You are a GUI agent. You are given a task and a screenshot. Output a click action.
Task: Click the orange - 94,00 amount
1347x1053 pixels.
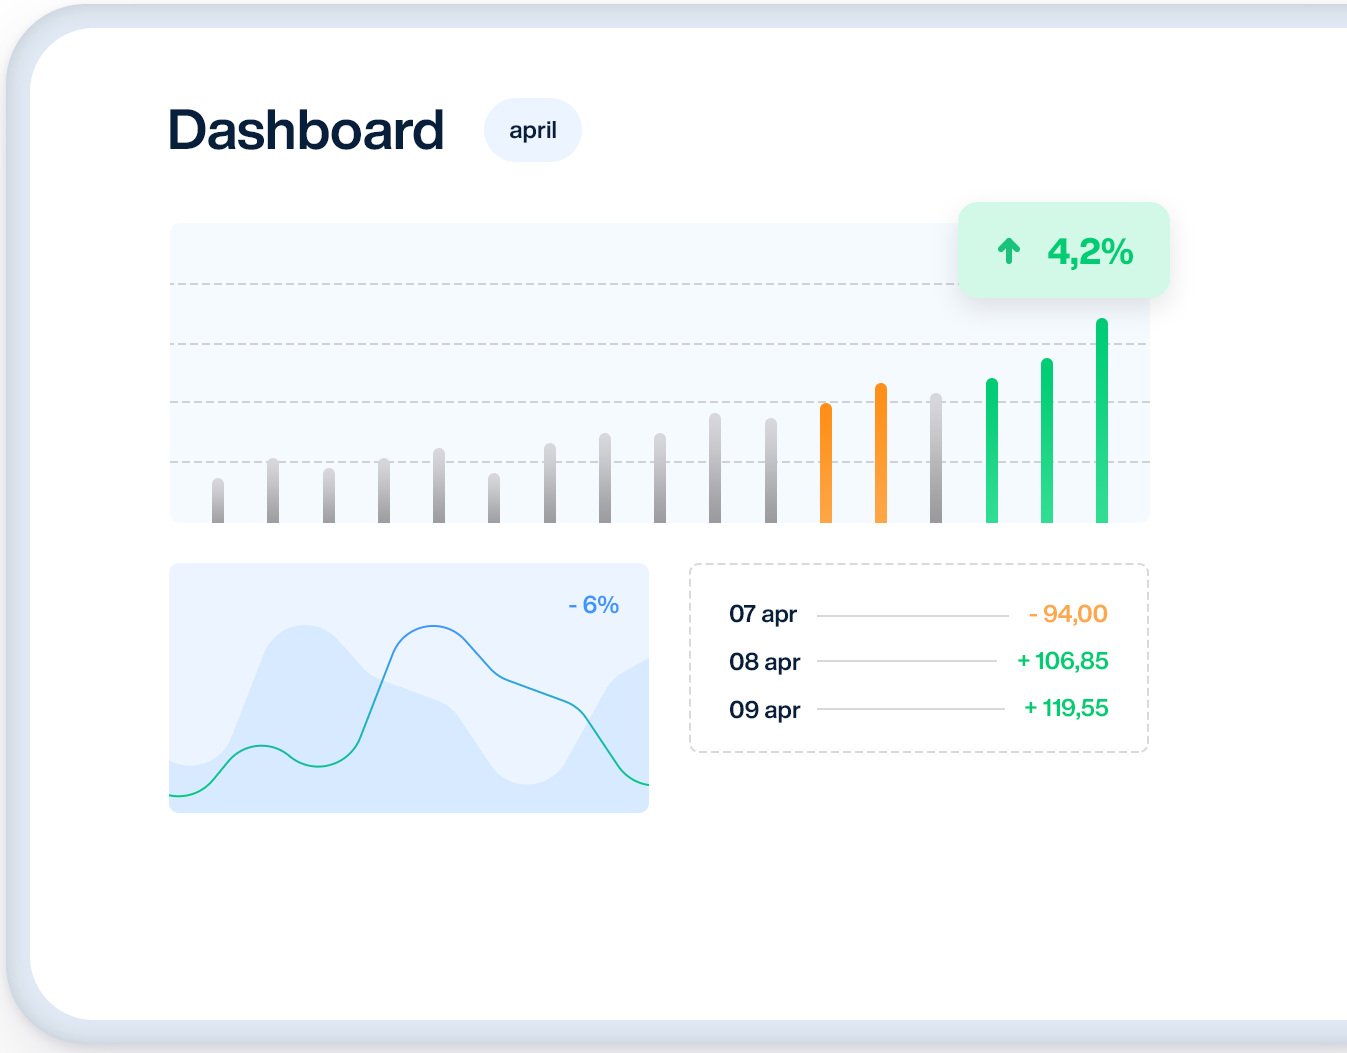pyautogui.click(x=1068, y=614)
